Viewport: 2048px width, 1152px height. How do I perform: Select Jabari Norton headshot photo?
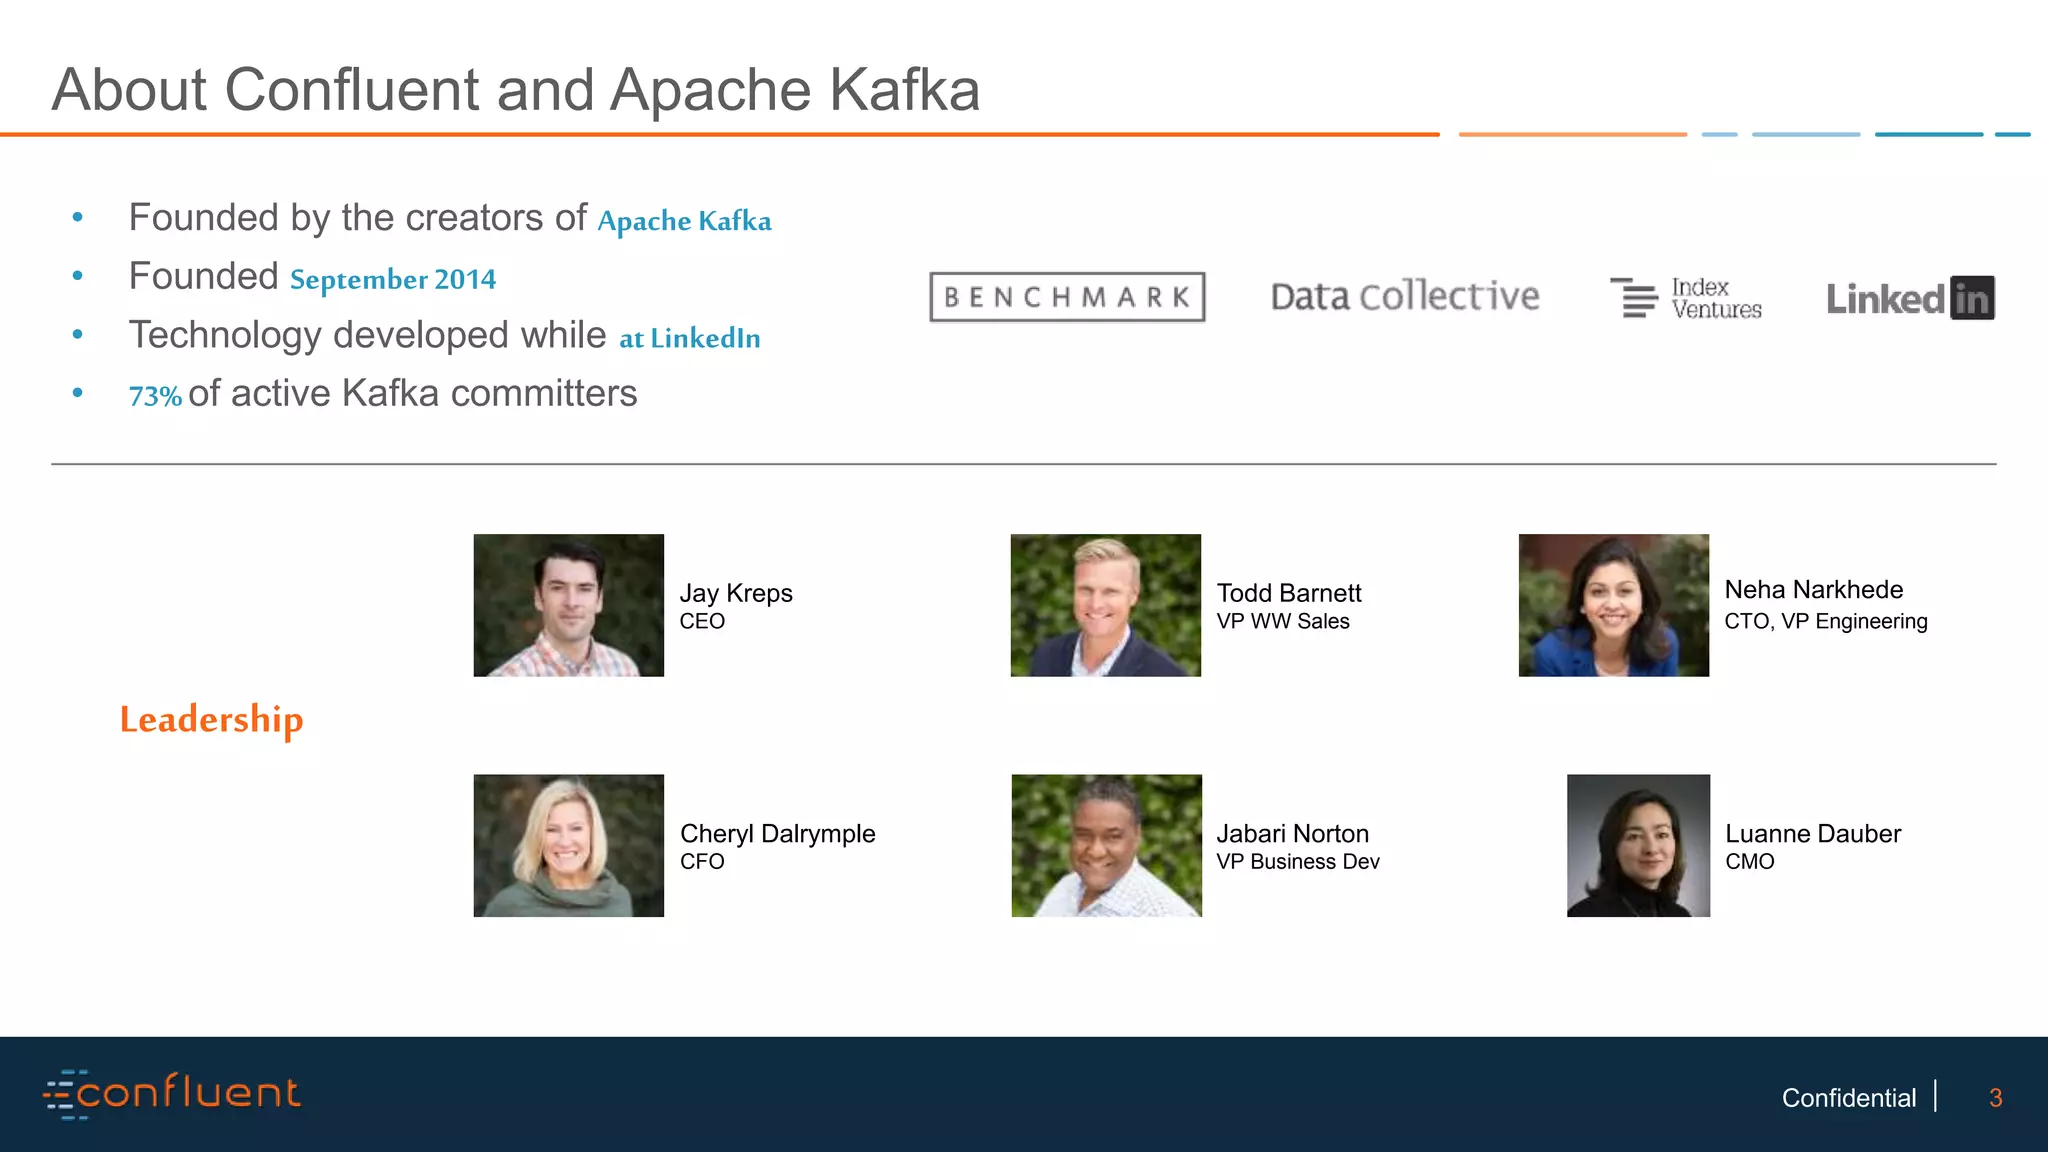(1107, 846)
